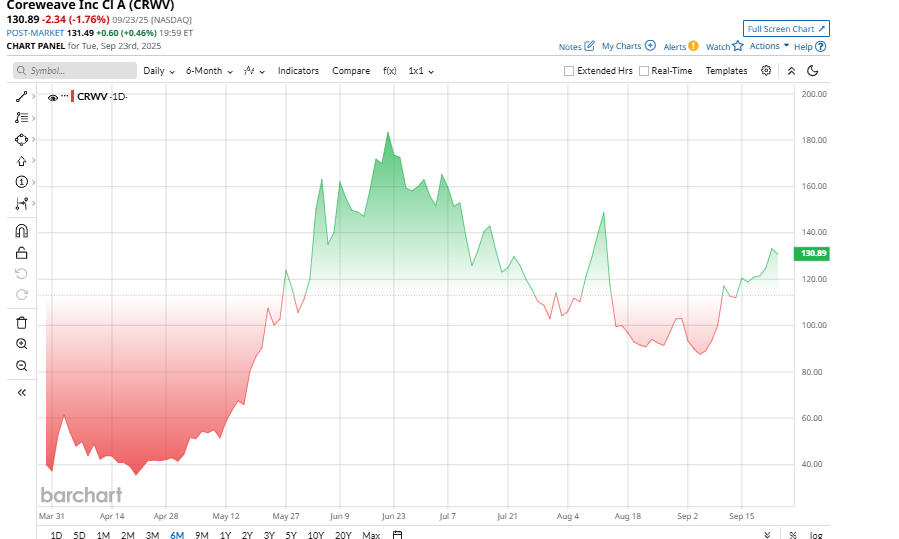Toggle the magnet snap tool

tap(21, 231)
